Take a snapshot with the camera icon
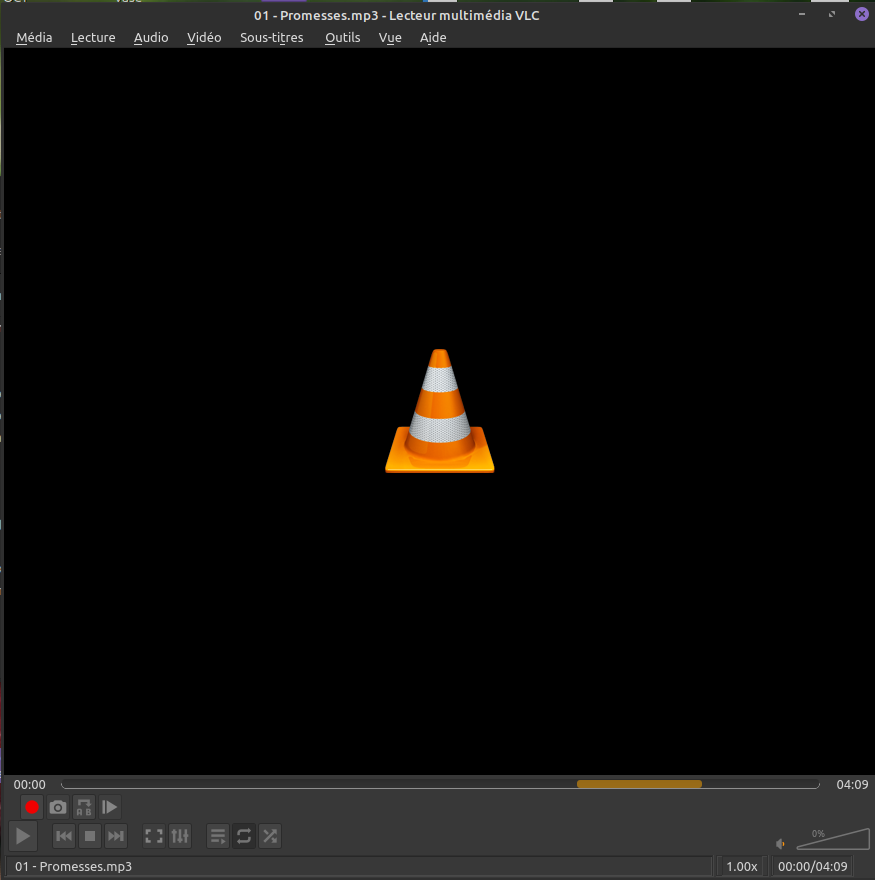 [58, 807]
